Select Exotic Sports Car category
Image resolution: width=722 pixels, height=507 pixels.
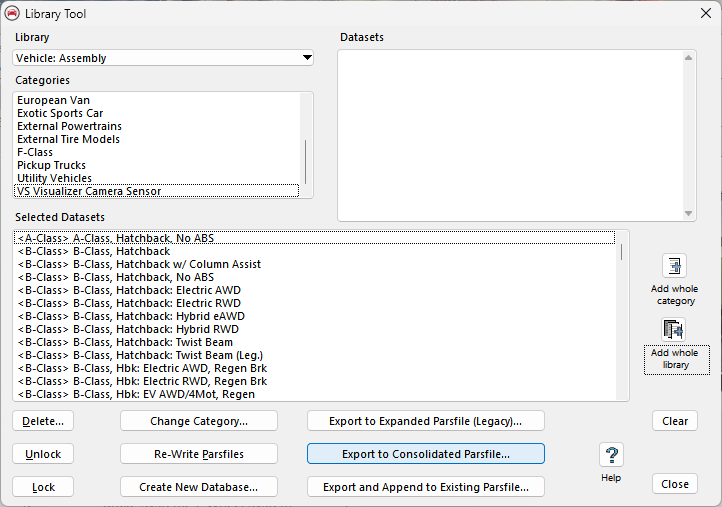click(60, 114)
